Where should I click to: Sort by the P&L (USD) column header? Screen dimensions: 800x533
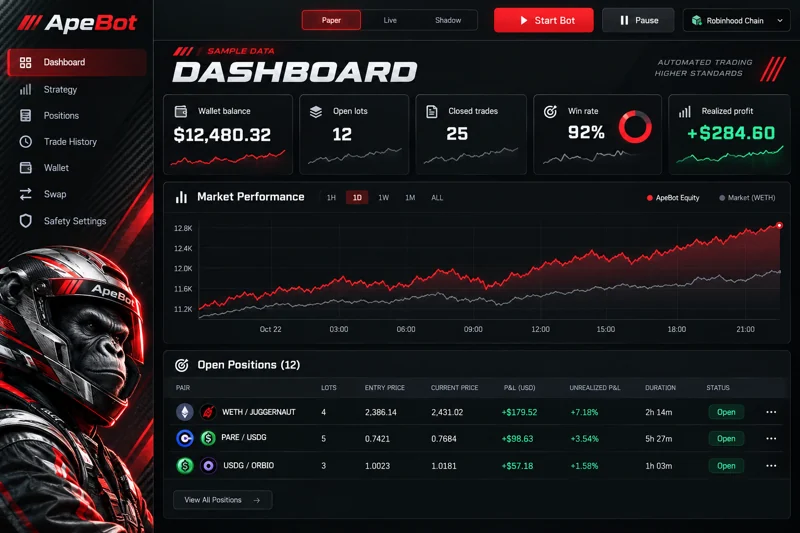pyautogui.click(x=519, y=388)
